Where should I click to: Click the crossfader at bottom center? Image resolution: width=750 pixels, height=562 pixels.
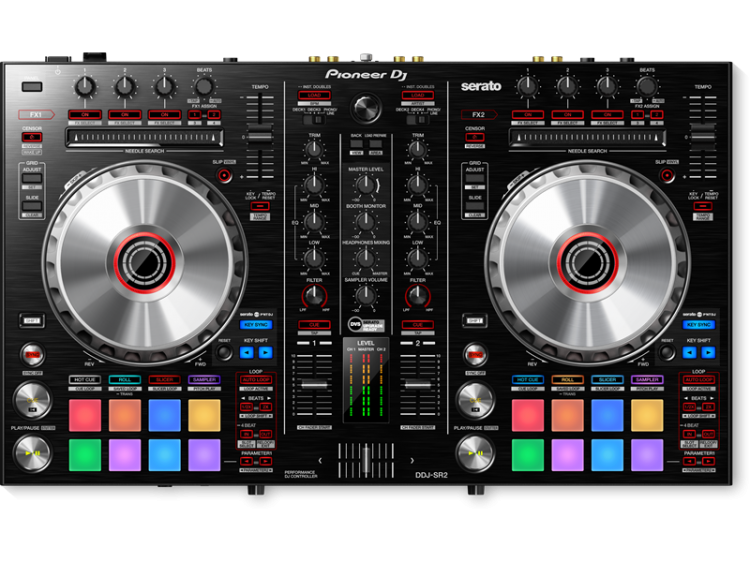tap(366, 460)
